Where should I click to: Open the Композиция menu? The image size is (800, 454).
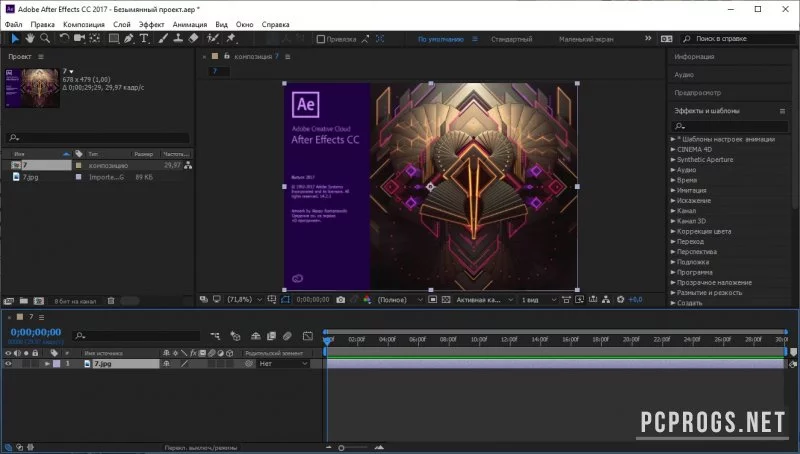(84, 24)
